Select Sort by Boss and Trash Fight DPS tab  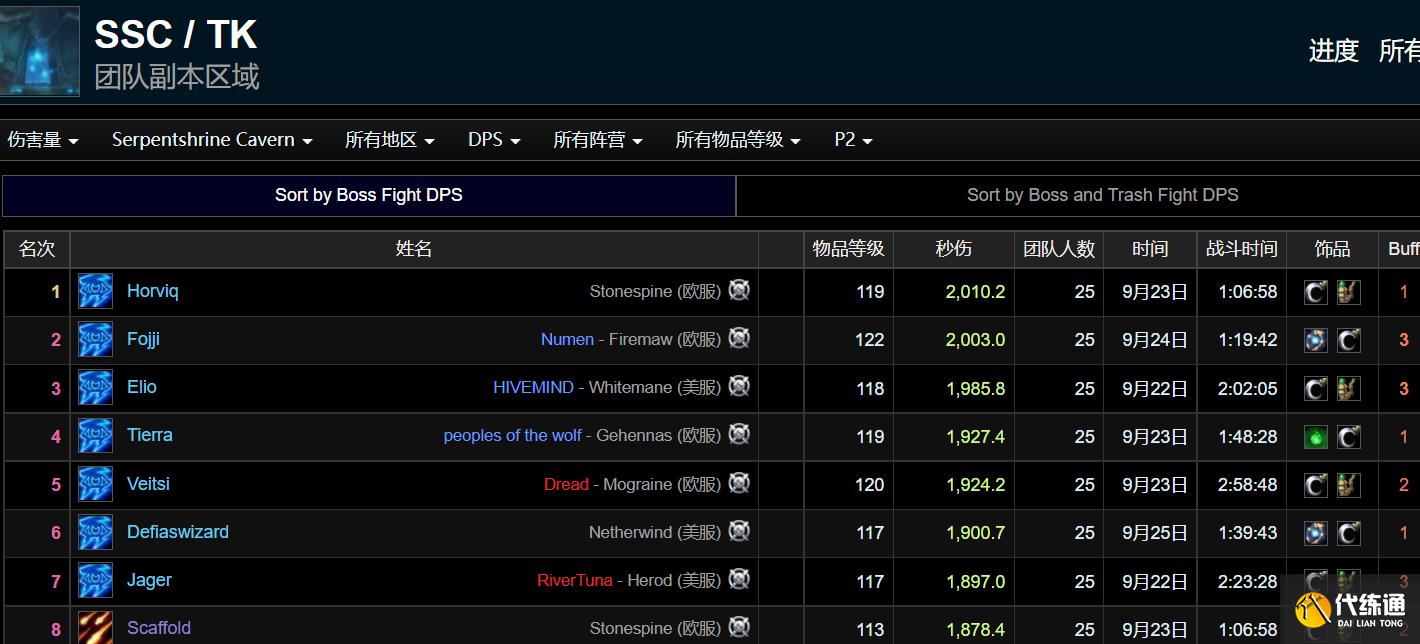[x=1102, y=195]
